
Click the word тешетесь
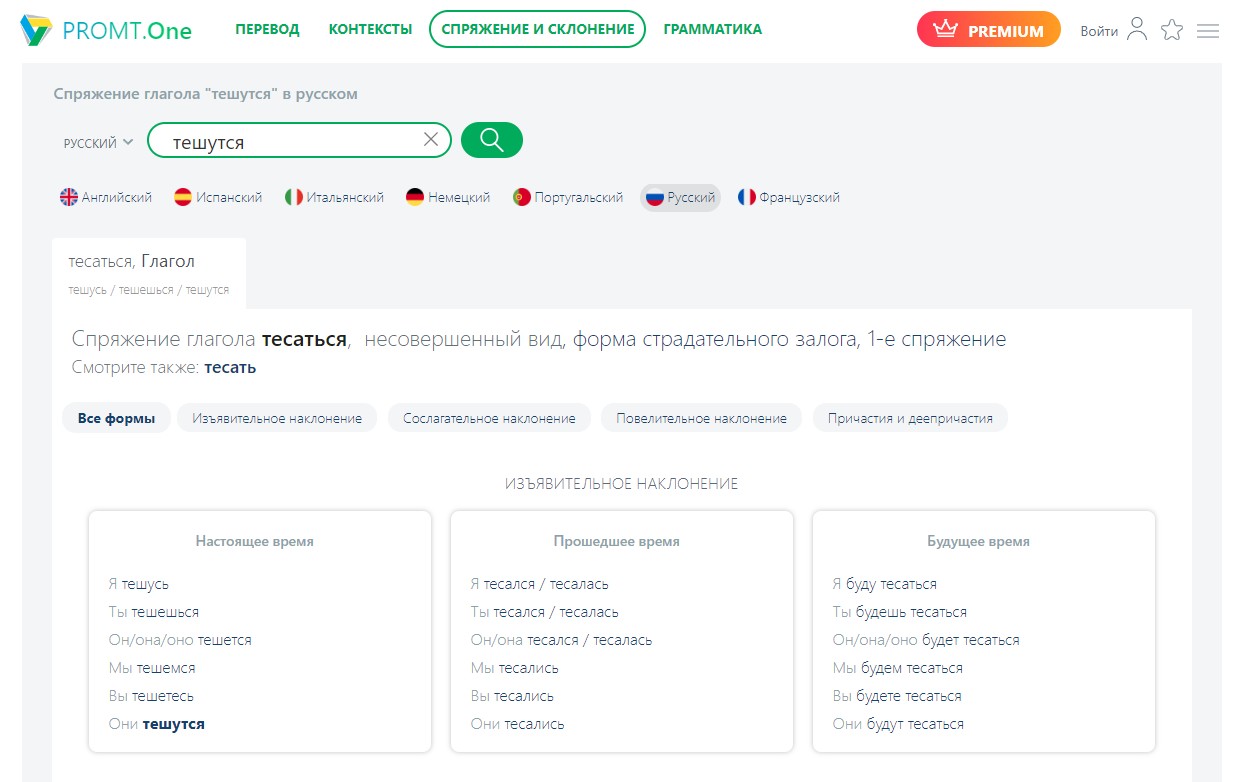point(163,696)
